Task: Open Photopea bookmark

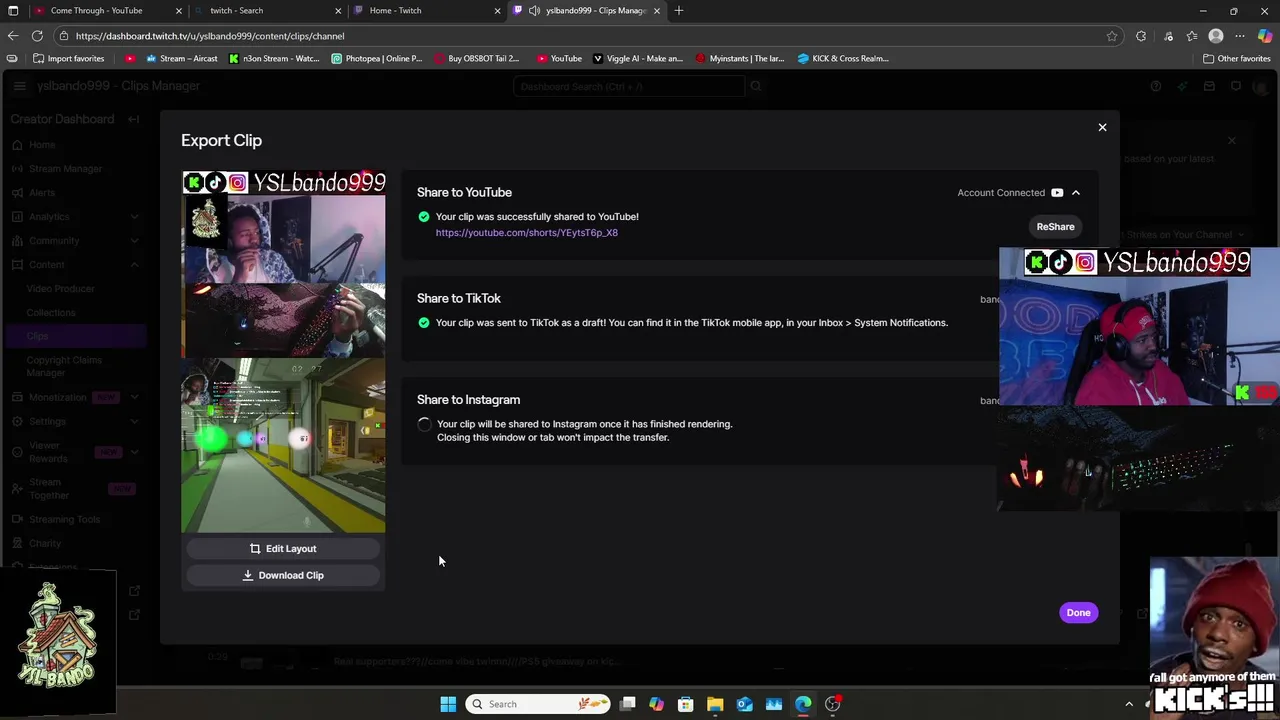Action: (x=376, y=58)
